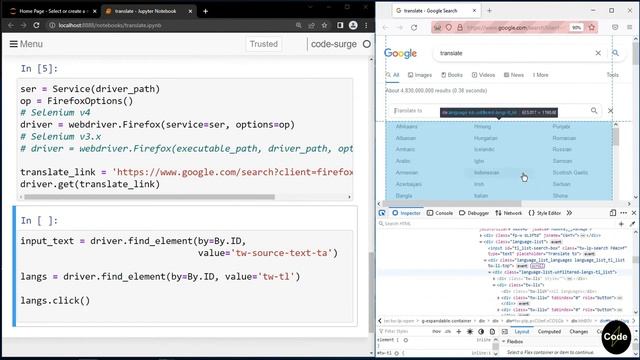
Task: Click the Search HTML field
Action: coord(496,224)
